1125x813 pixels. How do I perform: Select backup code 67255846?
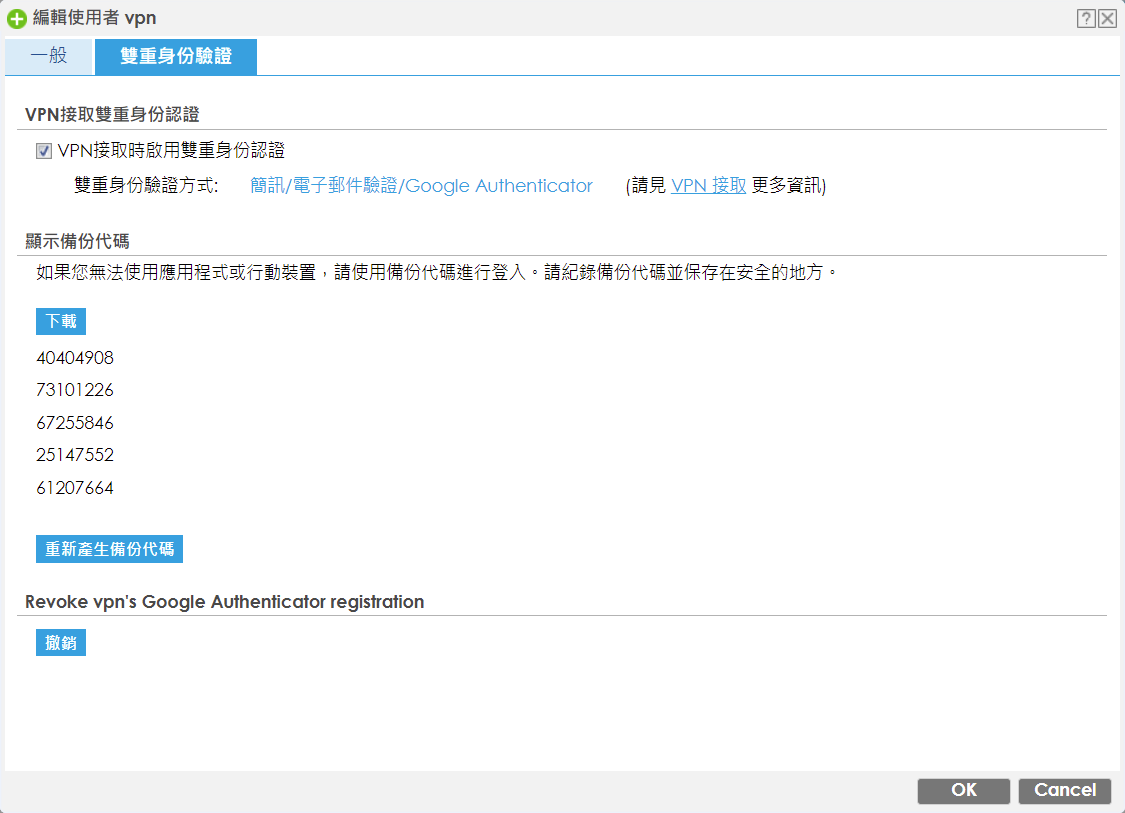[x=75, y=423]
